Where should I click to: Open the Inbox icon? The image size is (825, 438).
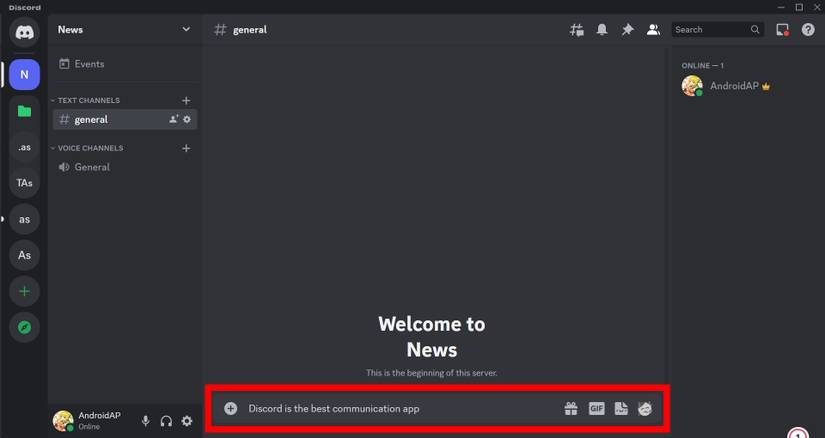[782, 30]
